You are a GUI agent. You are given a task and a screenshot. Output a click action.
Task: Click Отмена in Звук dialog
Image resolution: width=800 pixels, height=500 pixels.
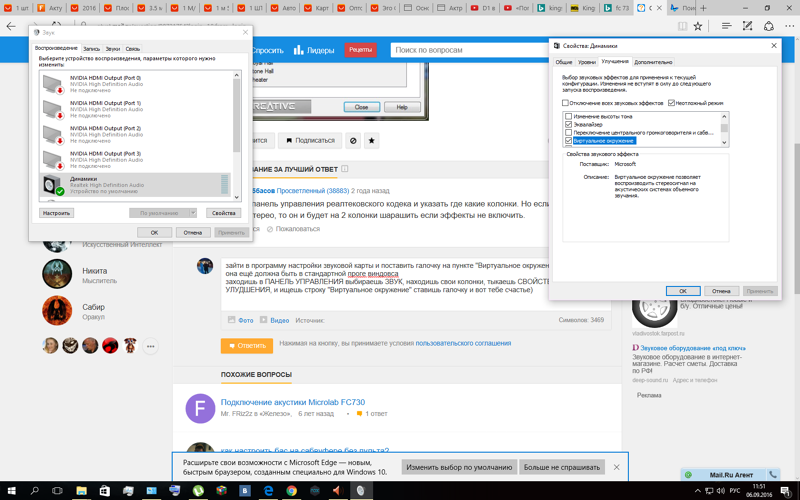tap(193, 232)
